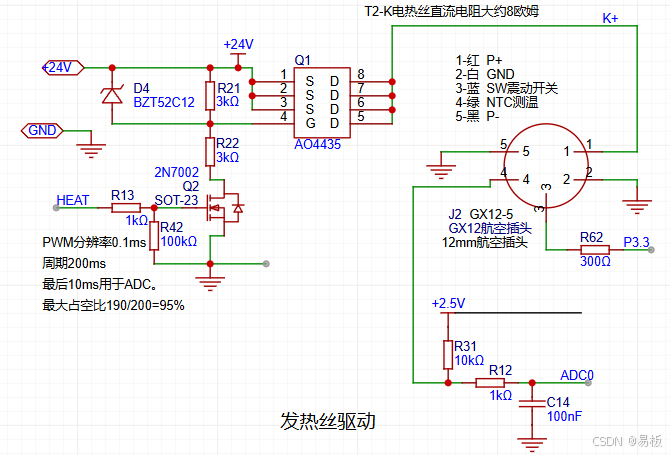
Task: Select ground symbol below Q2 source
Action: click(x=210, y=284)
